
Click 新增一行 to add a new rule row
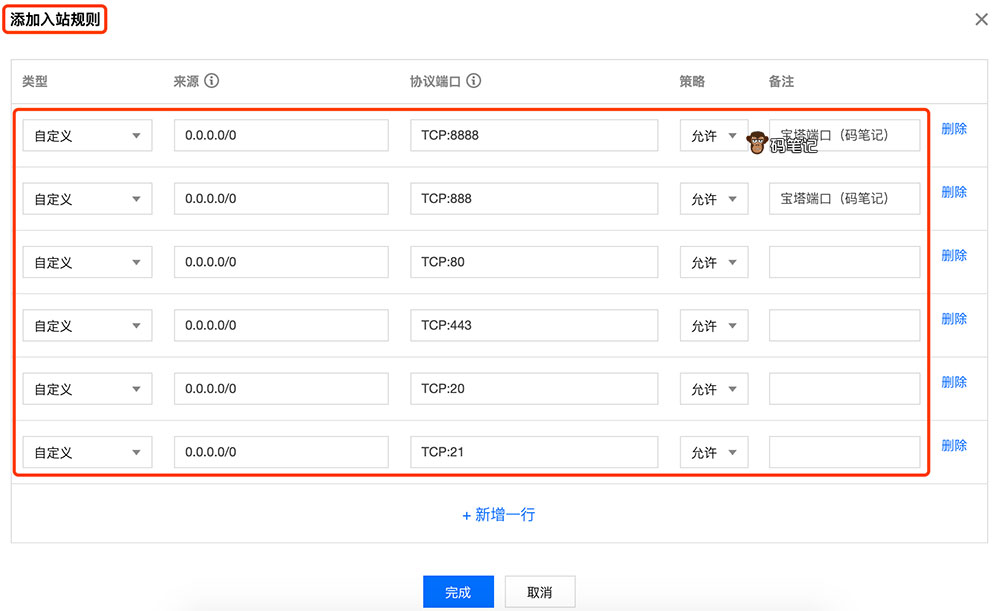point(498,514)
